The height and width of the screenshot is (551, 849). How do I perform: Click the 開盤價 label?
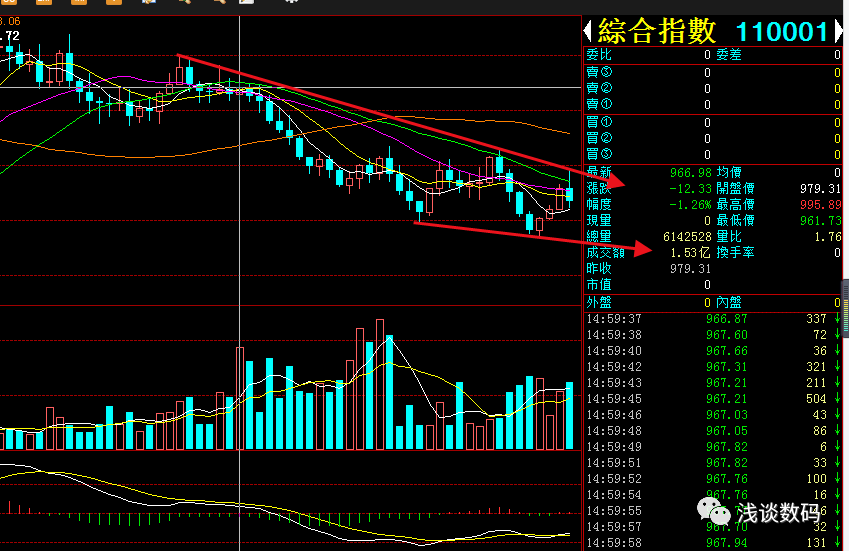735,188
